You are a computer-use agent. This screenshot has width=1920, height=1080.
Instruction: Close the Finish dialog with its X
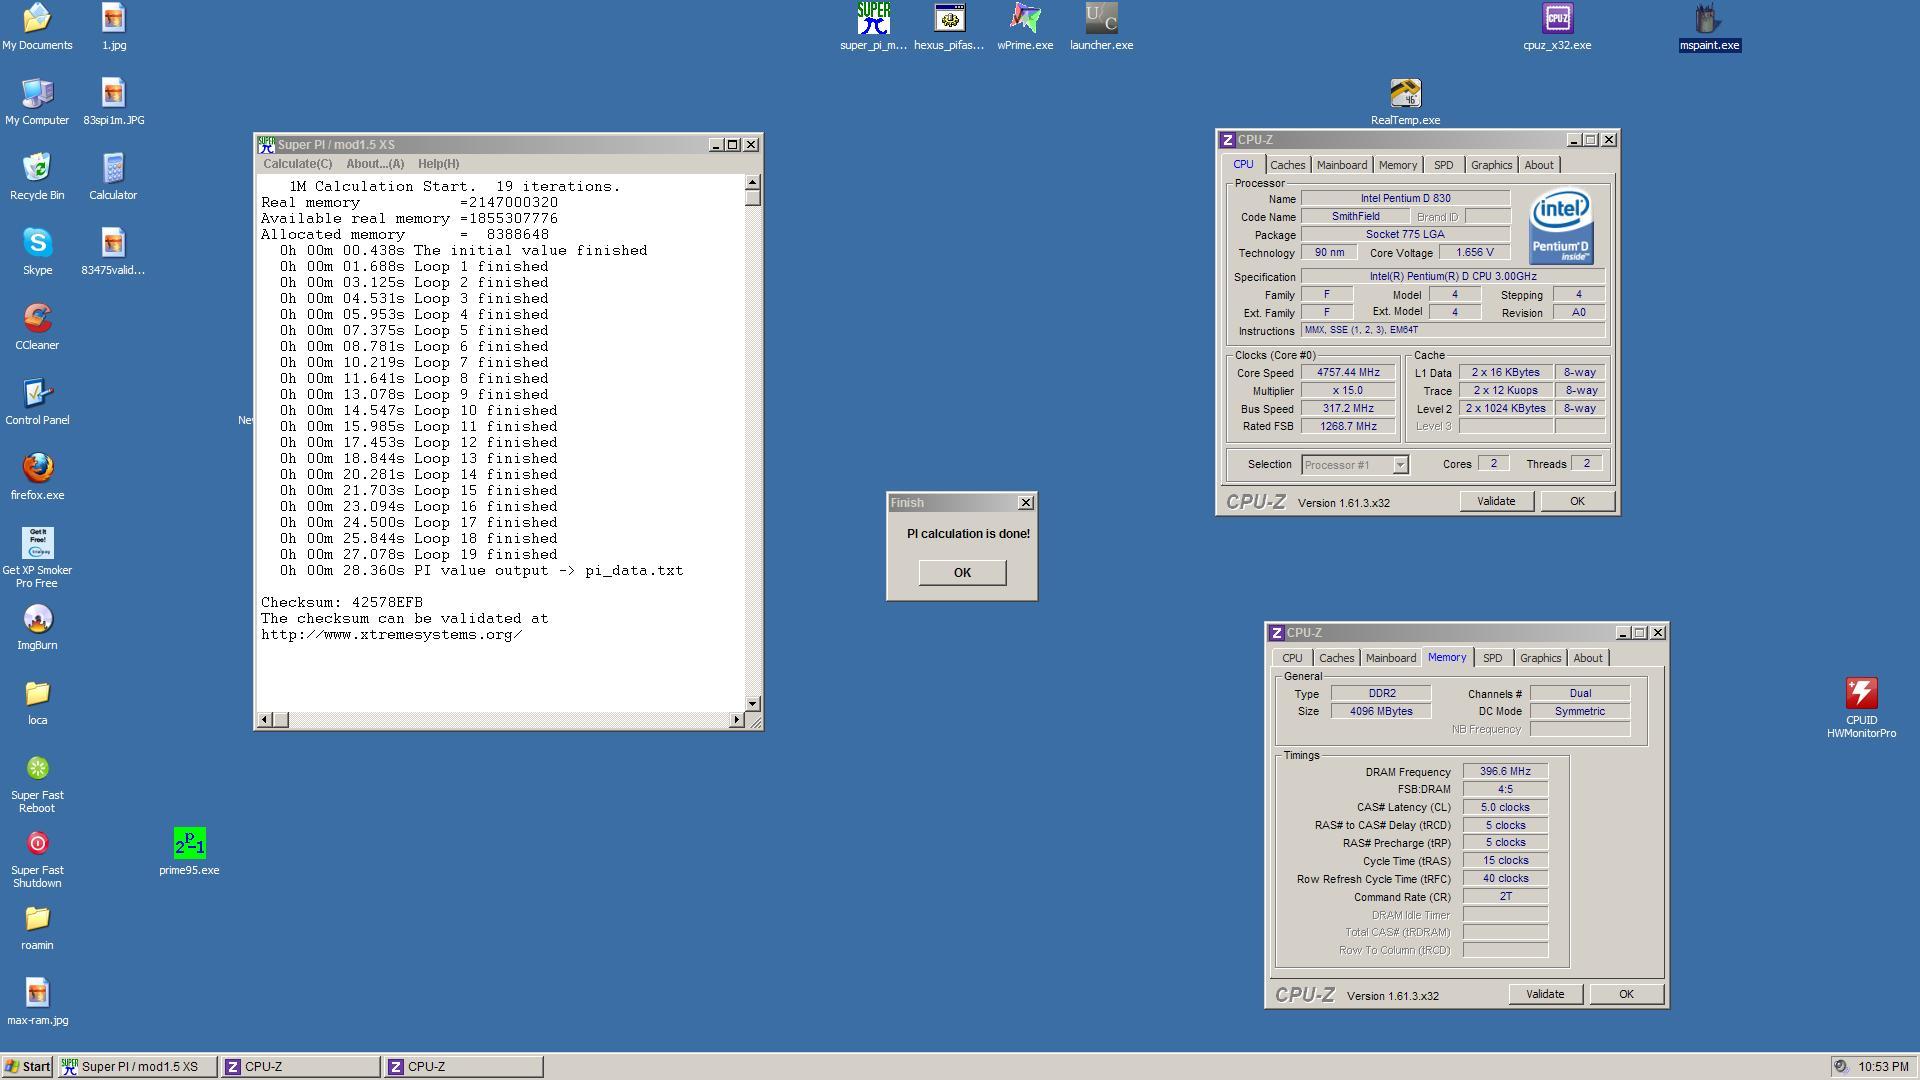click(x=1025, y=502)
